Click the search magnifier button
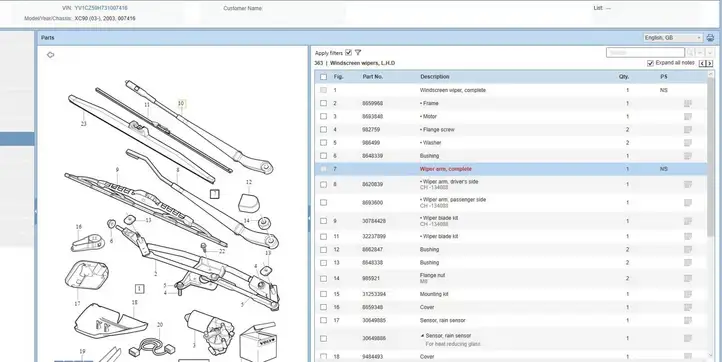This screenshot has height=362, width=722. (x=690, y=53)
